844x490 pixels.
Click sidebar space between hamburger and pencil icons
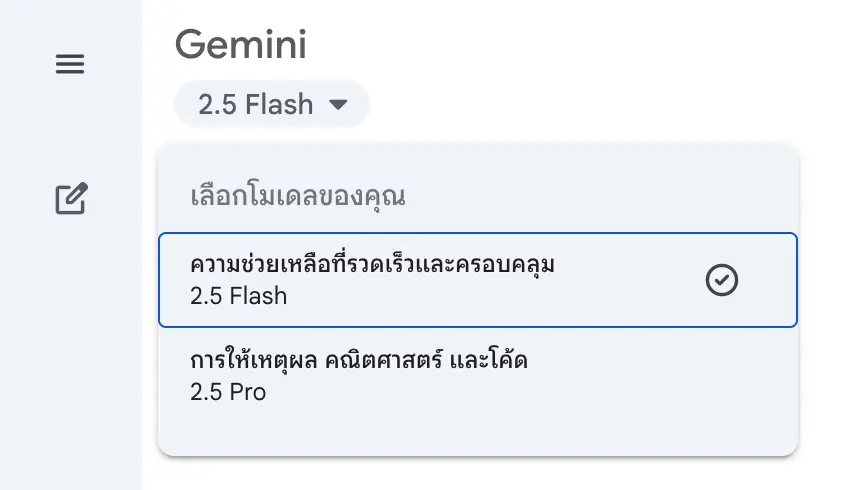coord(71,132)
